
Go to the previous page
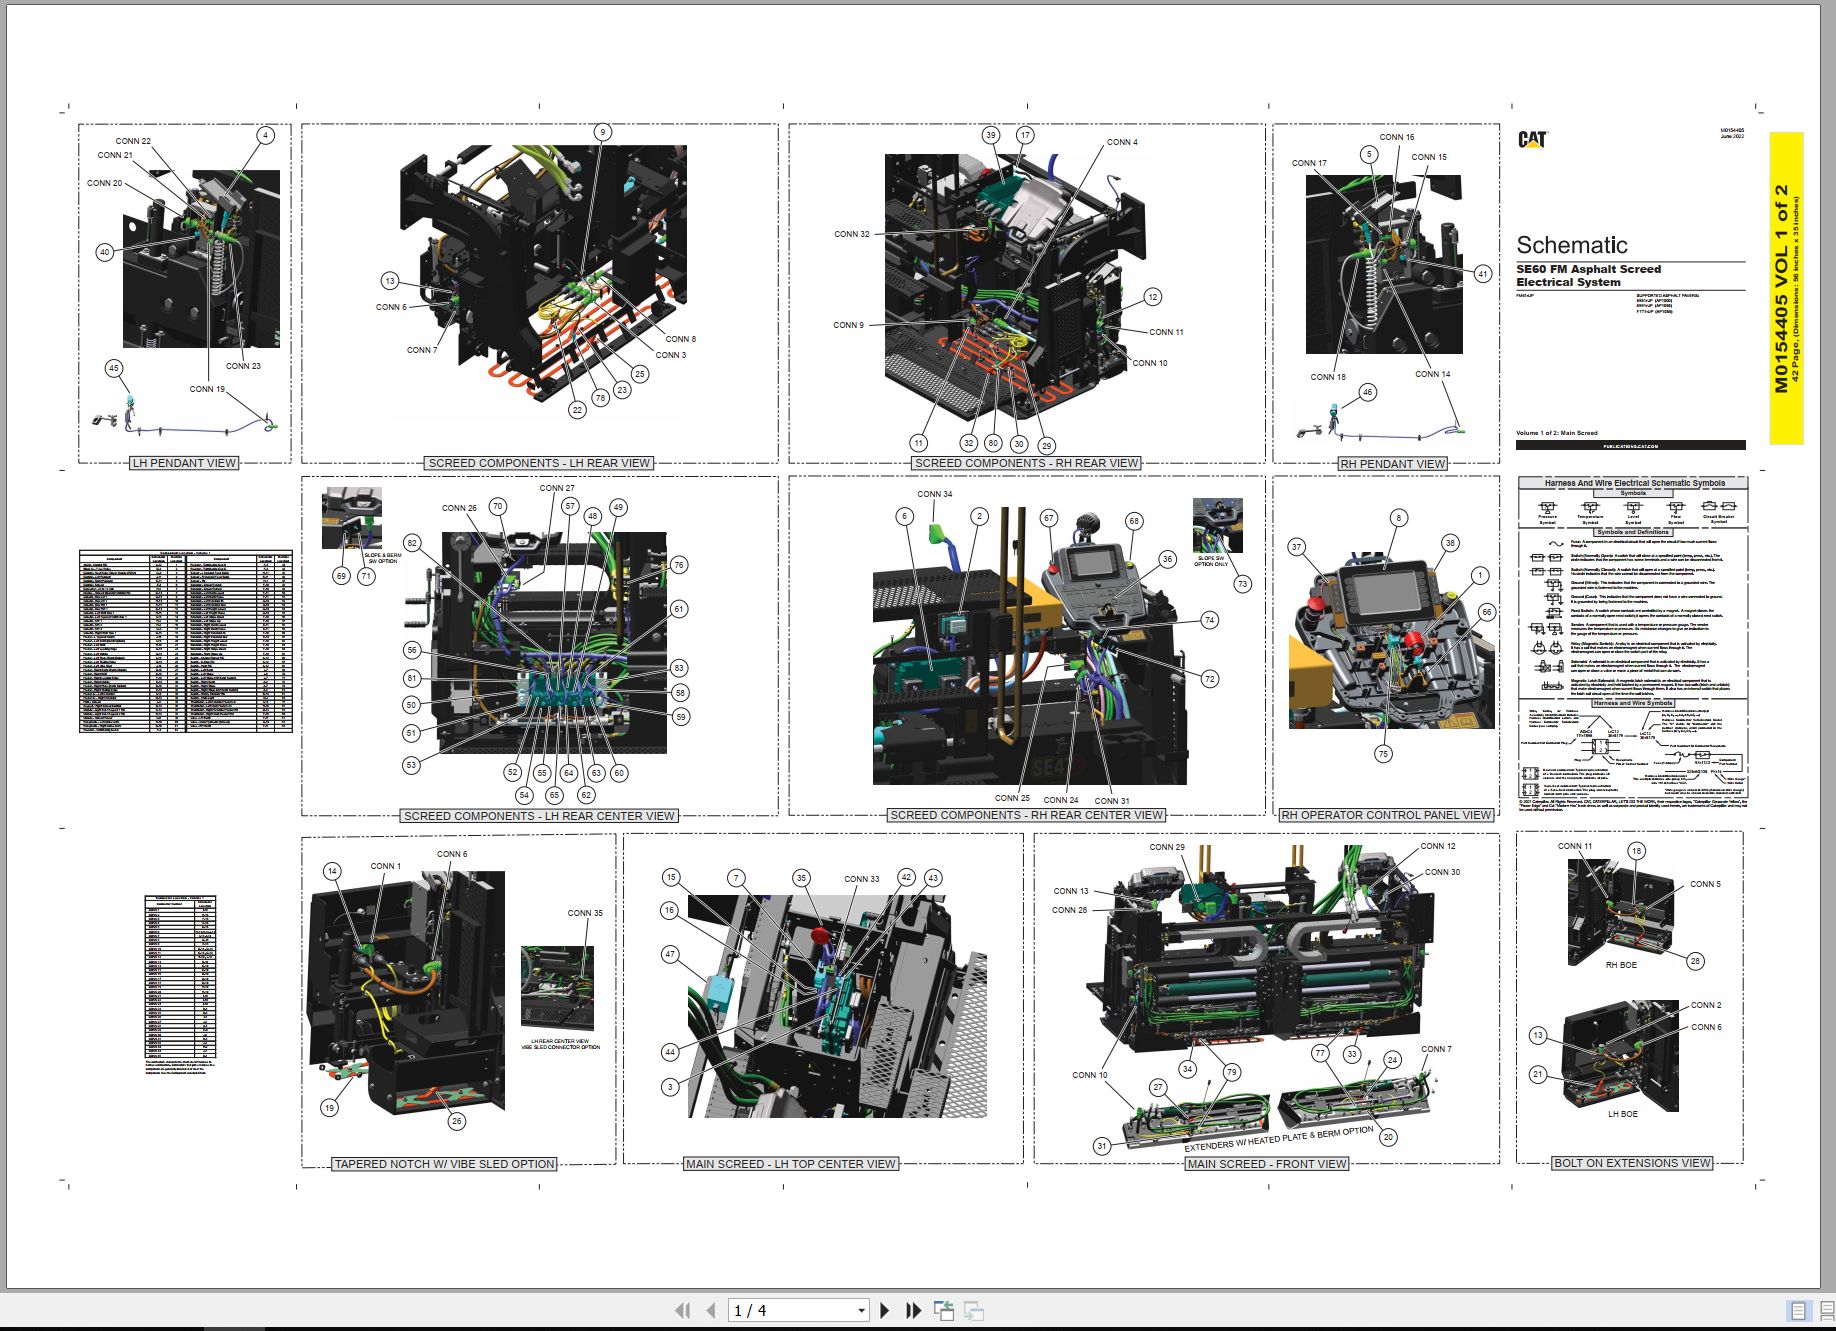point(711,1310)
